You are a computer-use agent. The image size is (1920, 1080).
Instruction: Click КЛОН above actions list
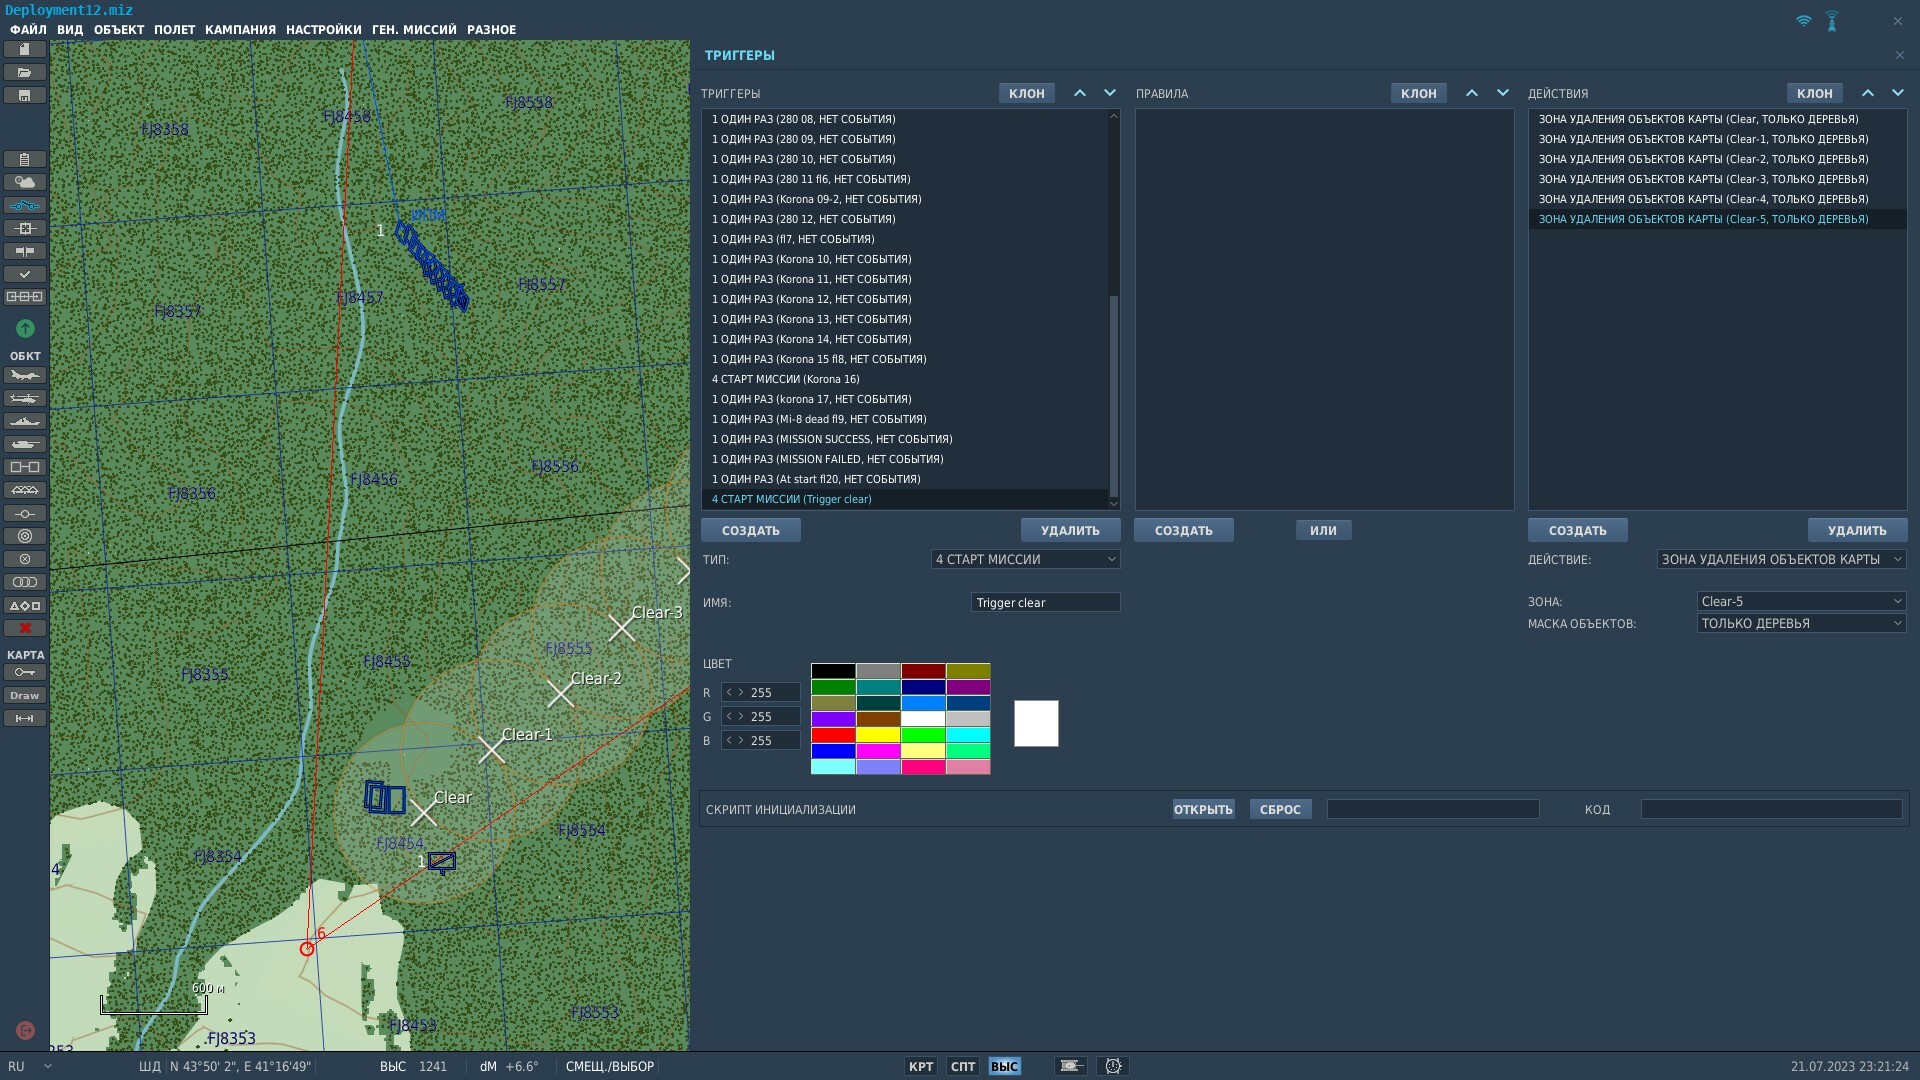[x=1815, y=93]
